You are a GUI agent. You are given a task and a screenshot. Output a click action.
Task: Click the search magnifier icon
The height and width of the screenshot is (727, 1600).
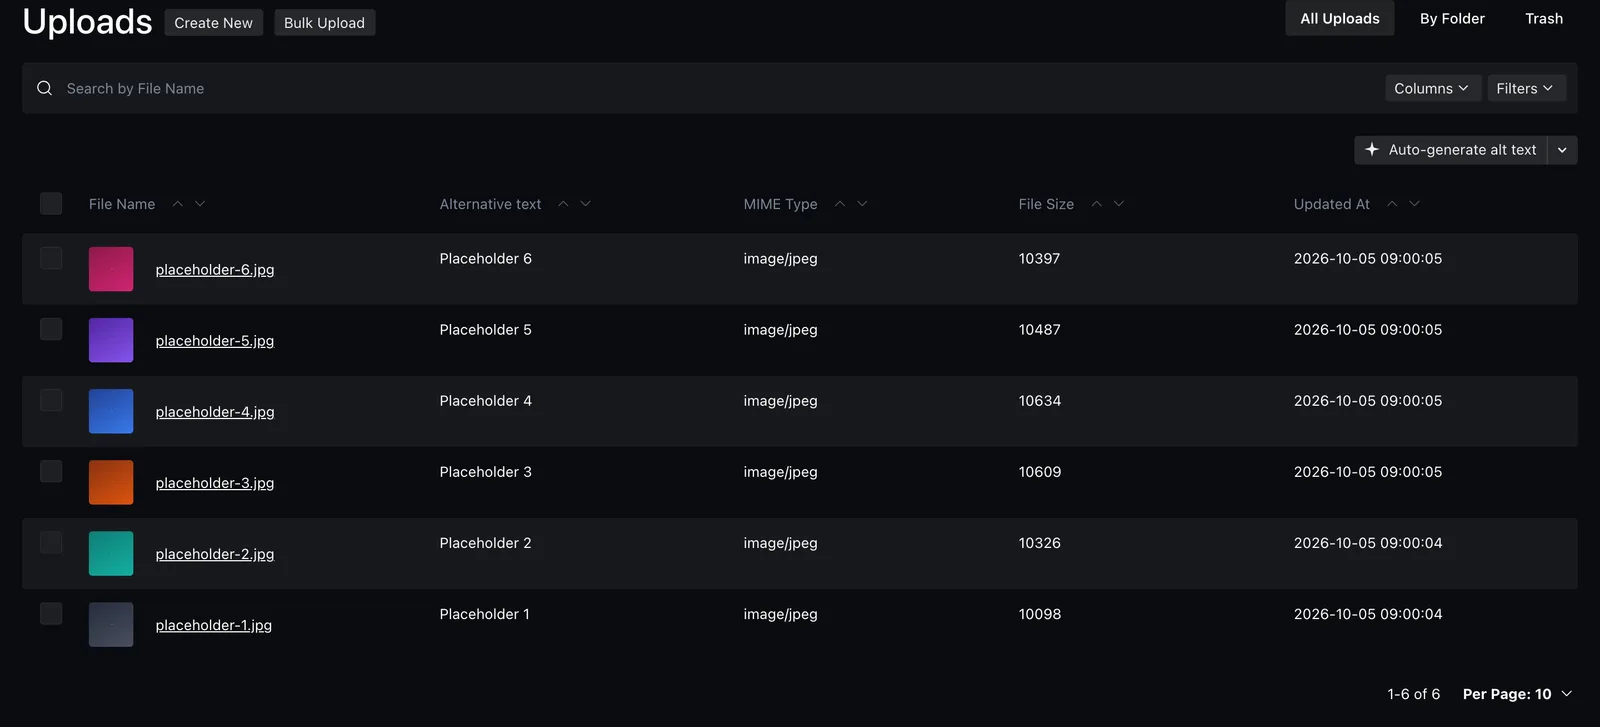coord(44,88)
